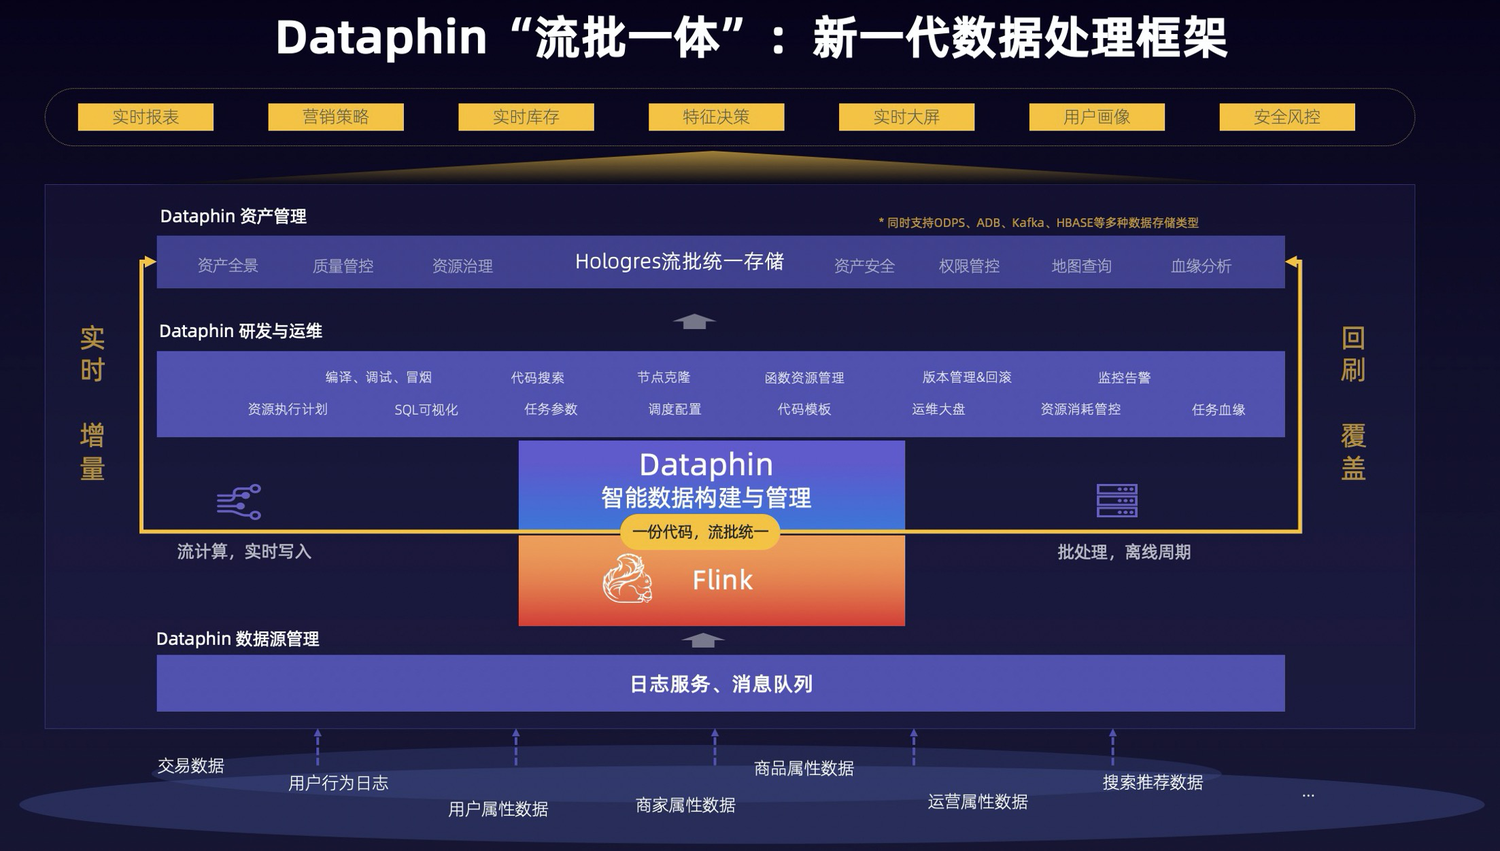Image resolution: width=1500 pixels, height=851 pixels.
Task: Click the 调度配置 label
Action: point(675,409)
